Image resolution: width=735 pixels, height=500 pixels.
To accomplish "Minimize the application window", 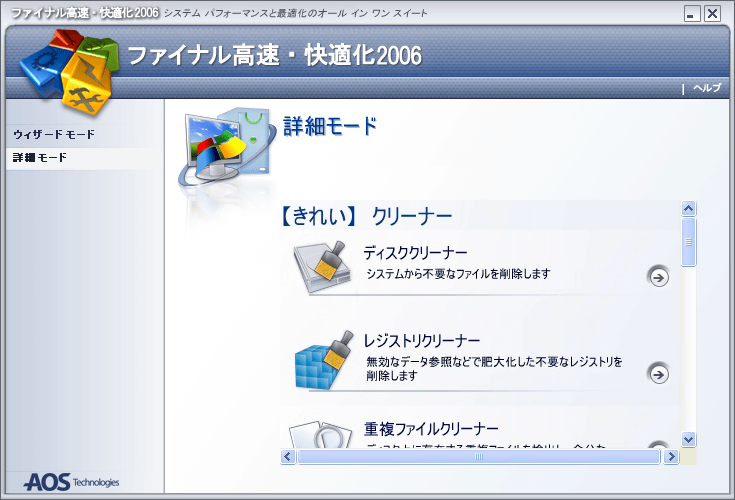I will click(x=692, y=14).
